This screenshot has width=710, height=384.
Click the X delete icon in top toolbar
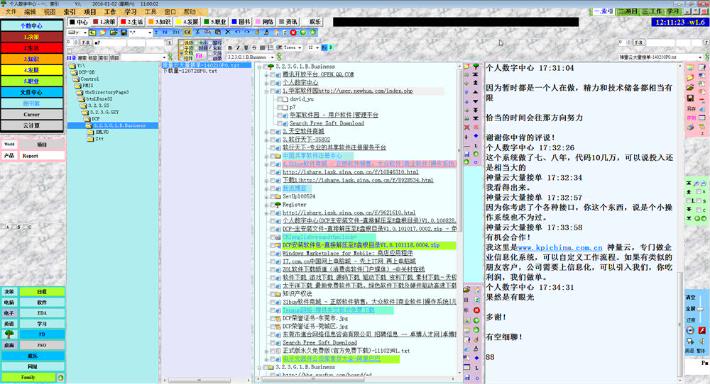pyautogui.click(x=228, y=32)
